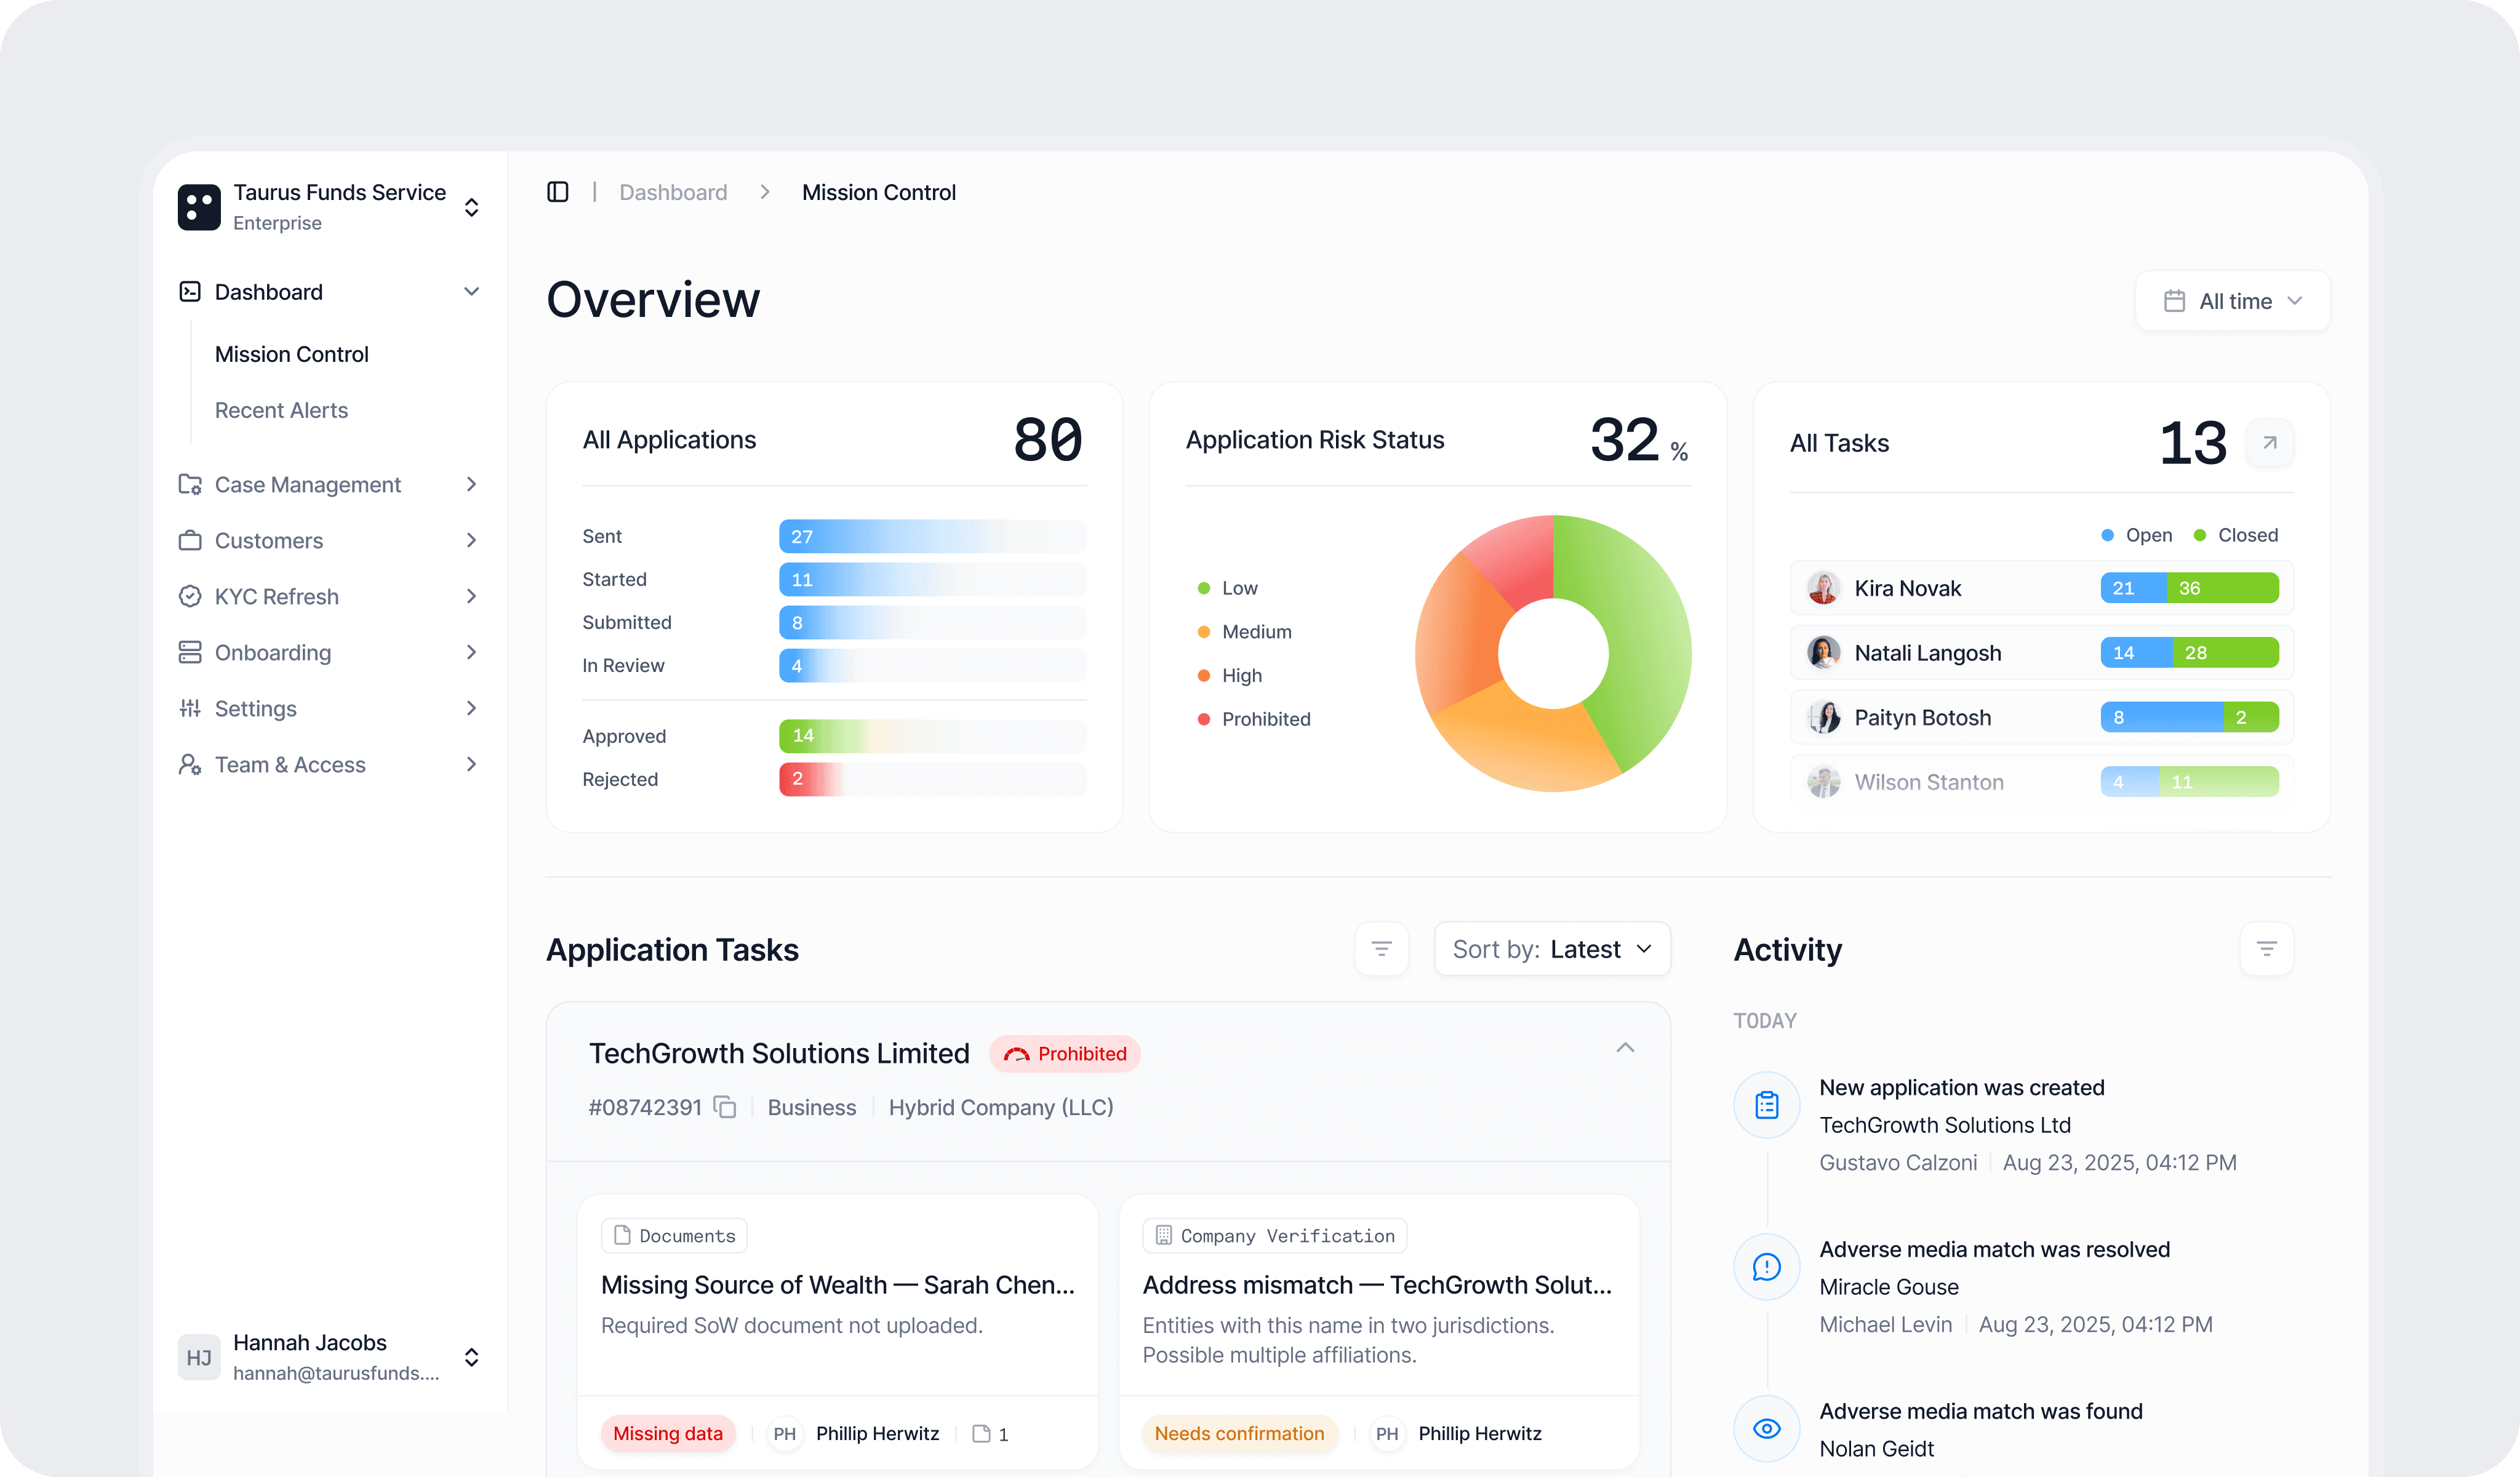Click the Case Management folder icon
This screenshot has width=2520, height=1477.
(x=190, y=484)
